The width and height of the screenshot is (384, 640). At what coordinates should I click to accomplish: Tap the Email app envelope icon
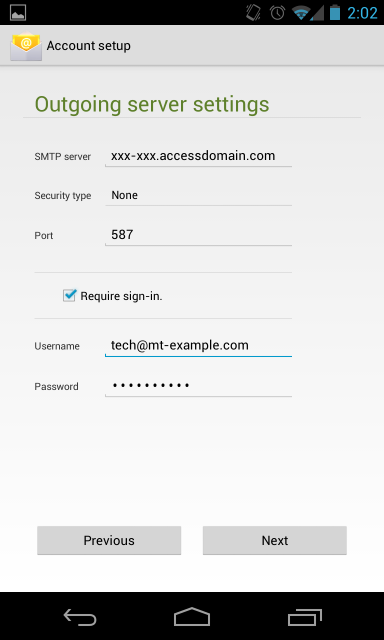pyautogui.click(x=26, y=46)
